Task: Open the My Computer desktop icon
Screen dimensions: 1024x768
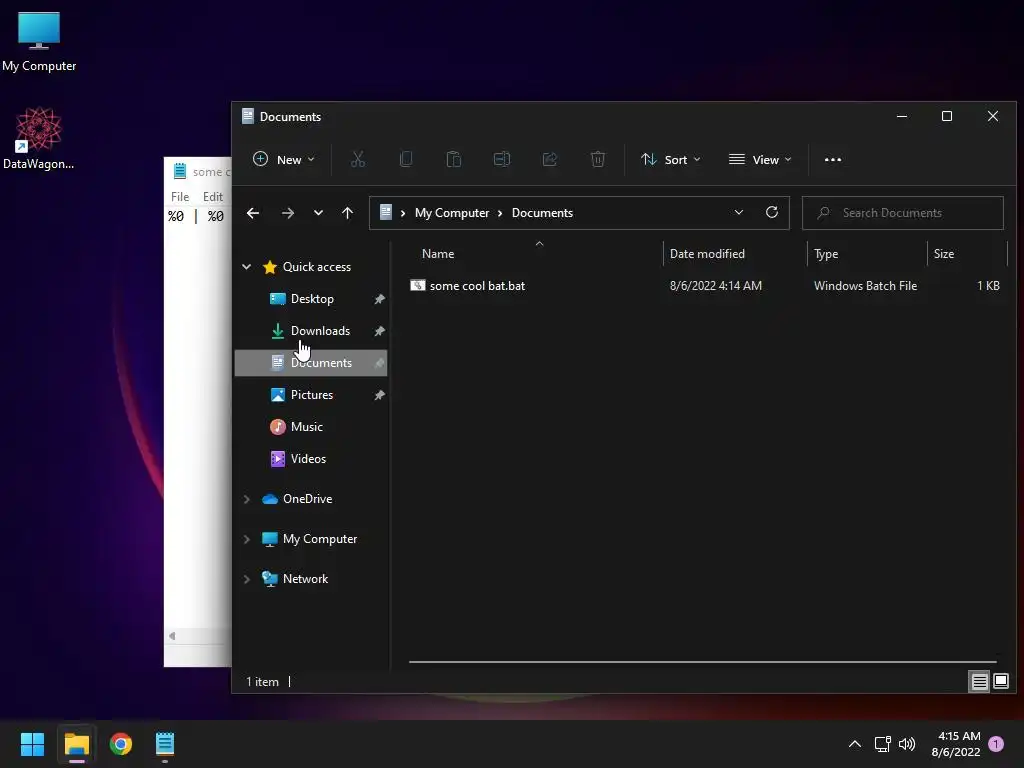Action: point(39,42)
